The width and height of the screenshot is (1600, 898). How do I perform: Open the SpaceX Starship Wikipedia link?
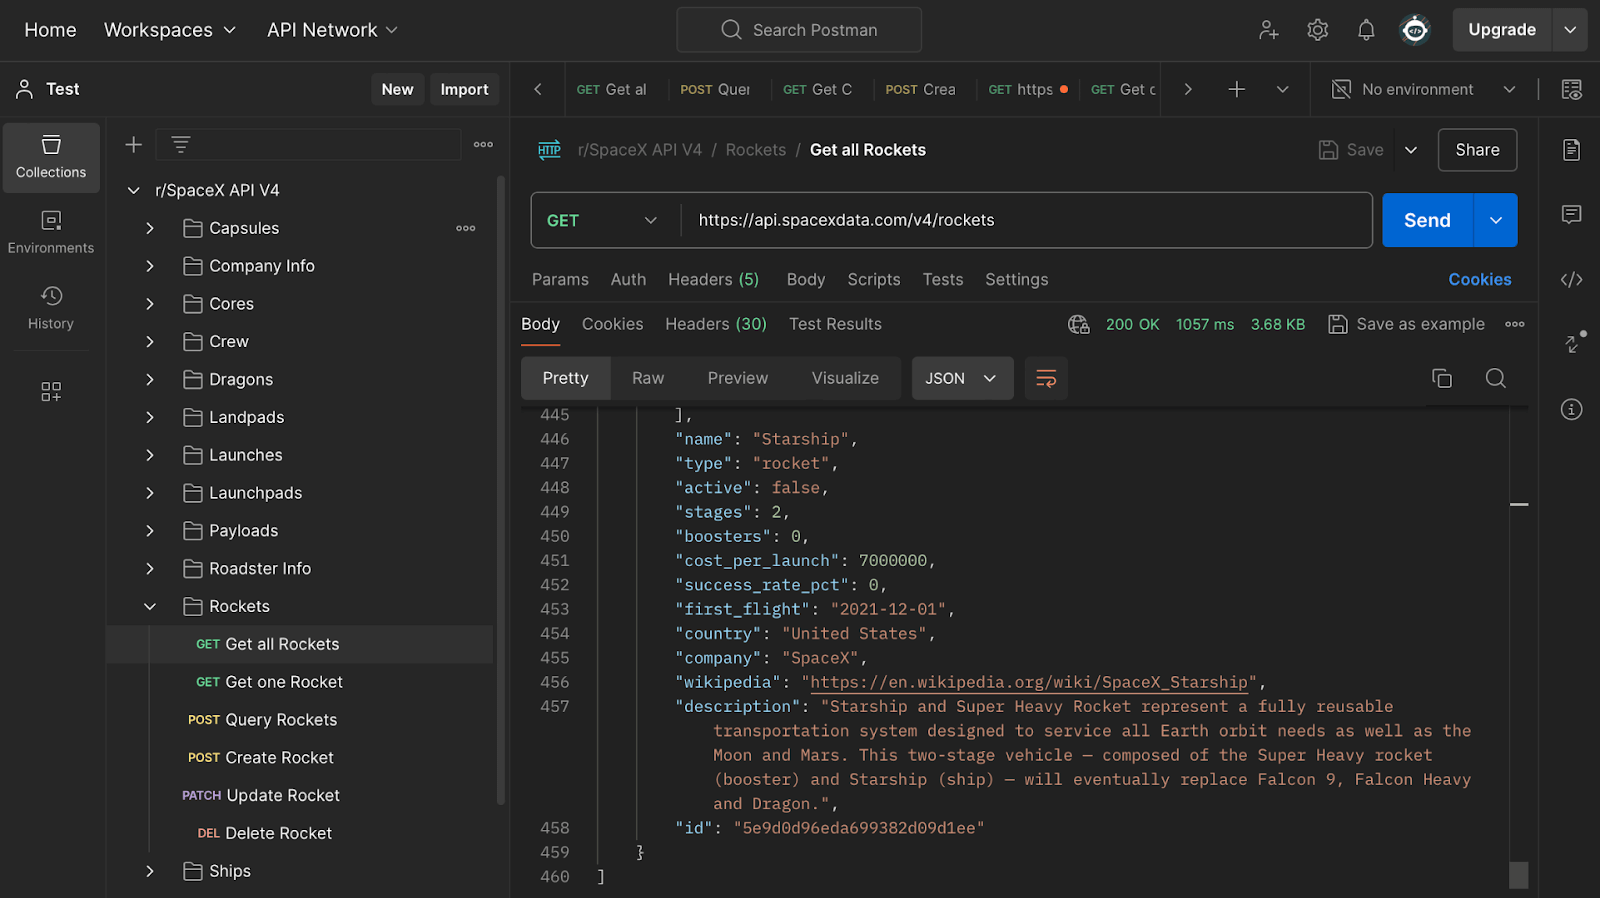coord(1029,682)
